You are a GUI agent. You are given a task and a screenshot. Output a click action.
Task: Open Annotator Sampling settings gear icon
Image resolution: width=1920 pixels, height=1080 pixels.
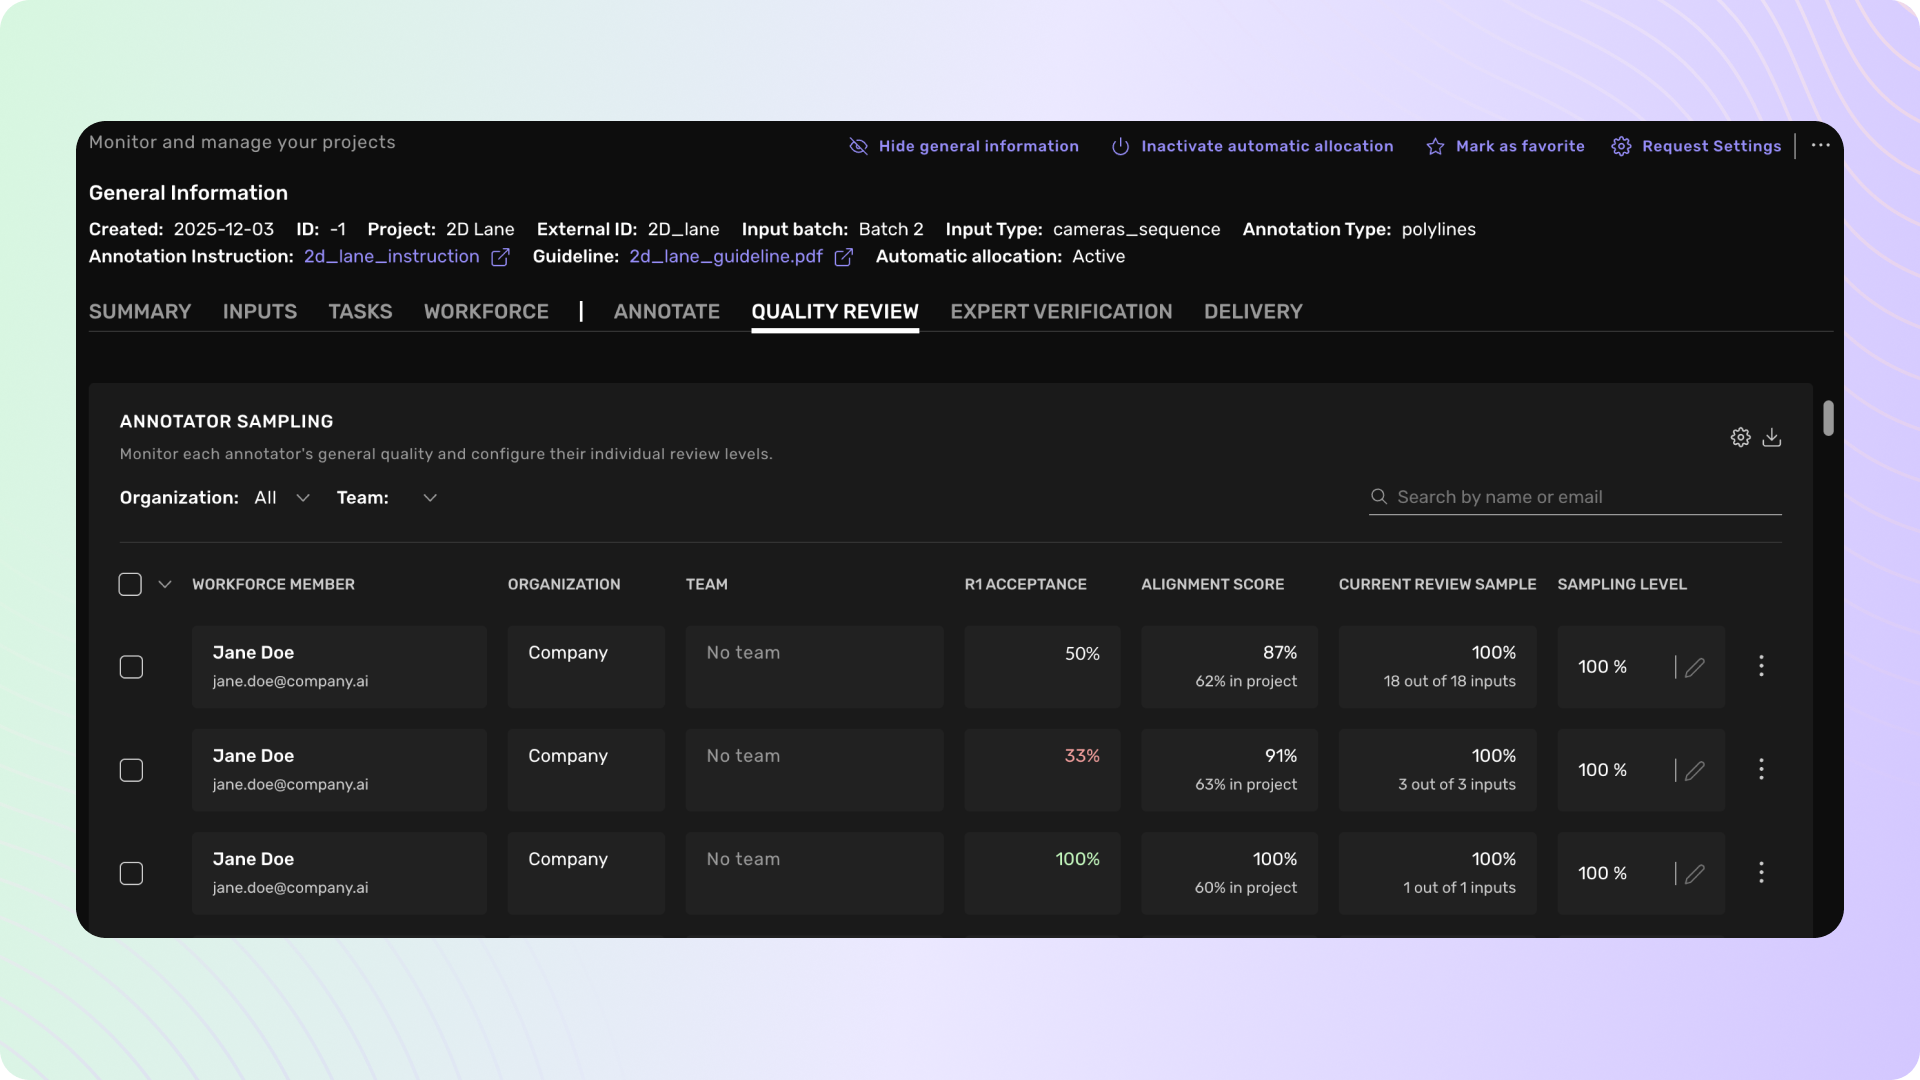(1740, 437)
